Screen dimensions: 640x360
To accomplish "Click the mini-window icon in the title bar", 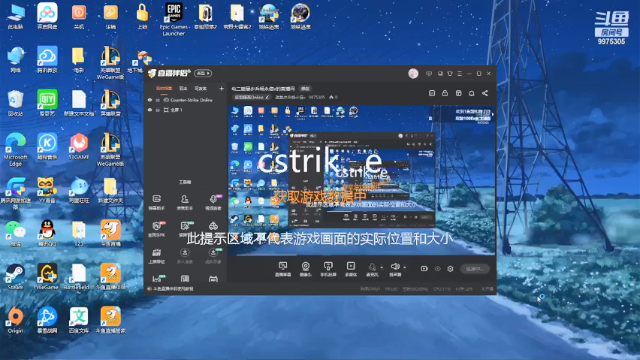I will pyautogui.click(x=440, y=73).
